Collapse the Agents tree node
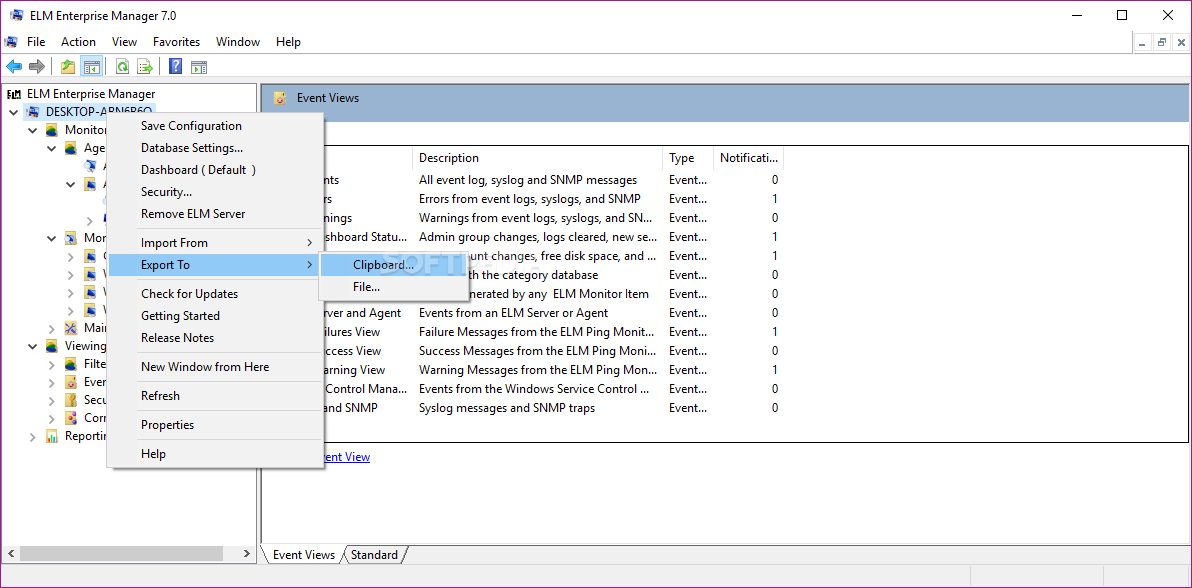1192x588 pixels. [x=52, y=148]
